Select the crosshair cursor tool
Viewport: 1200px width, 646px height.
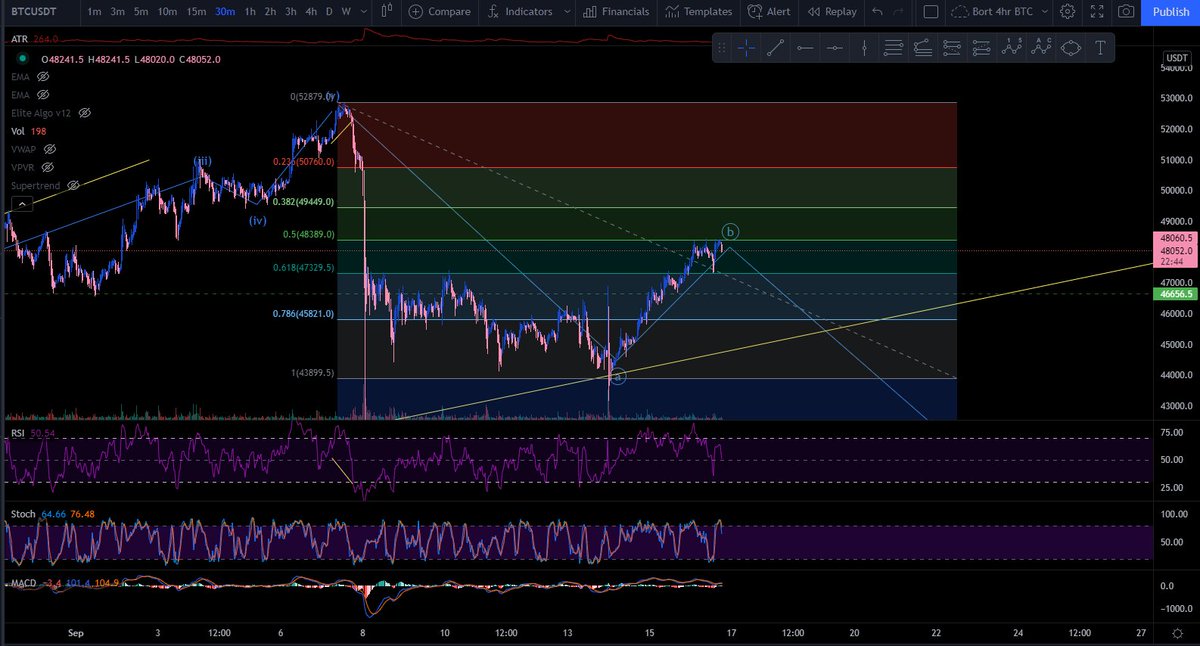pyautogui.click(x=746, y=48)
